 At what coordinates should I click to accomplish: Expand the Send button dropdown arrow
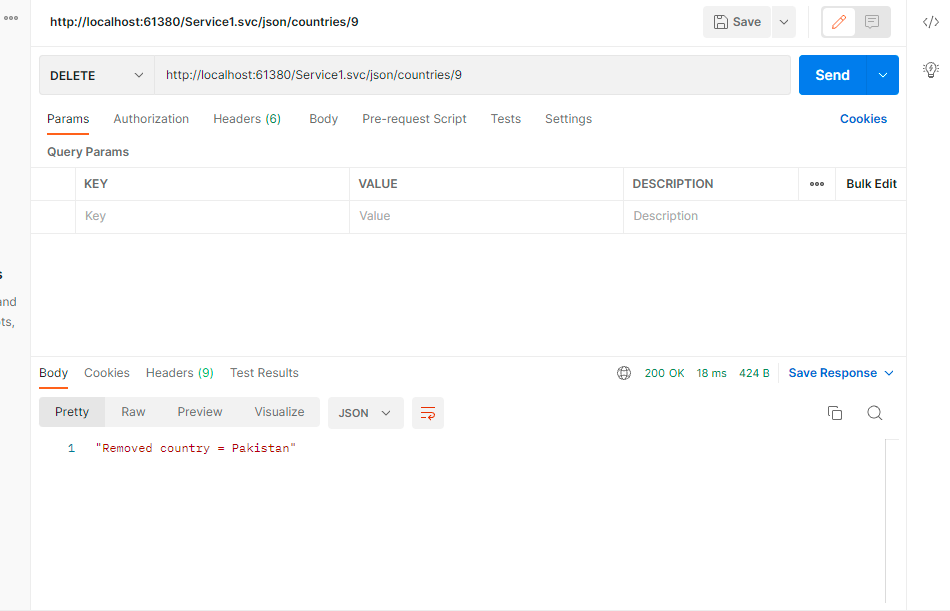[x=883, y=75]
